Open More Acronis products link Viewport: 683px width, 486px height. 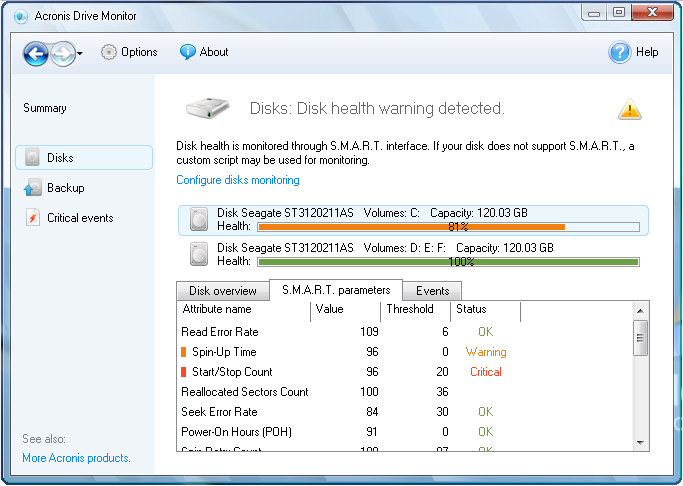[x=76, y=458]
